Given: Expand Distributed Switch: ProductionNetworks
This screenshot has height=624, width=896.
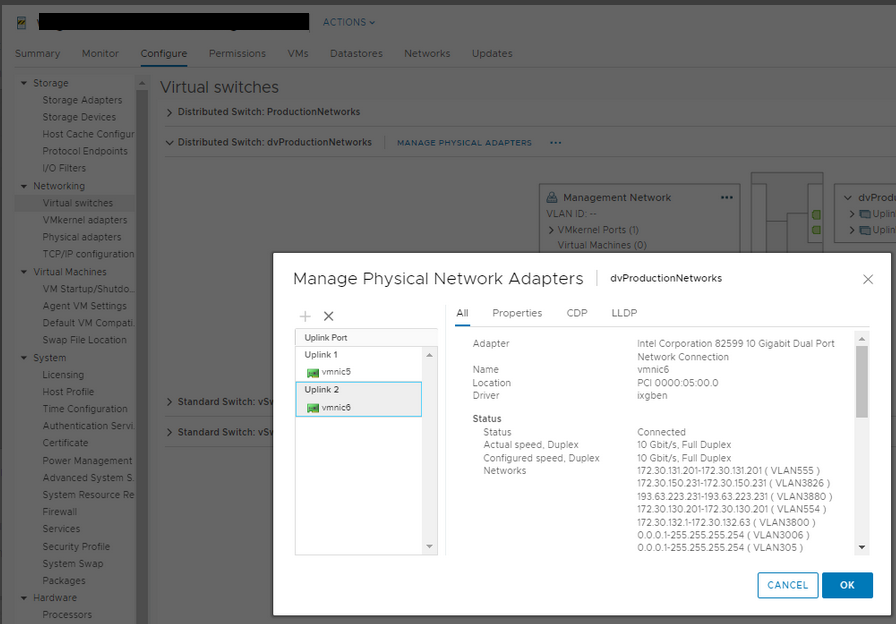Looking at the screenshot, I should (169, 113).
